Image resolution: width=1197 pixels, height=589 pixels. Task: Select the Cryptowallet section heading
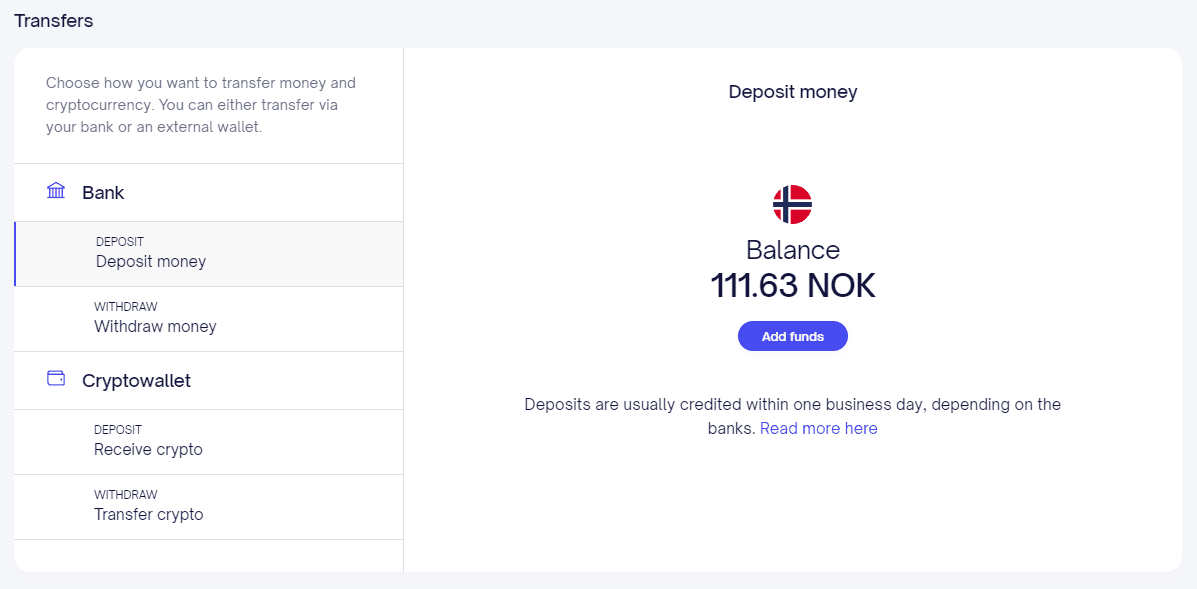click(136, 381)
